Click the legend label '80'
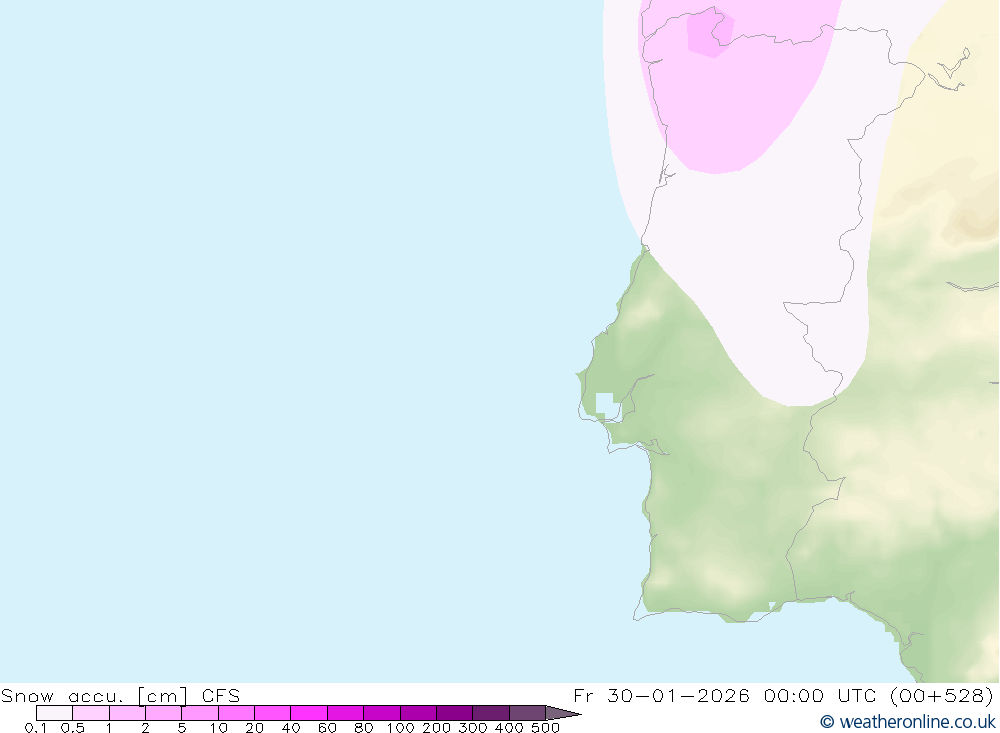This screenshot has height=733, width=1000. click(x=364, y=727)
